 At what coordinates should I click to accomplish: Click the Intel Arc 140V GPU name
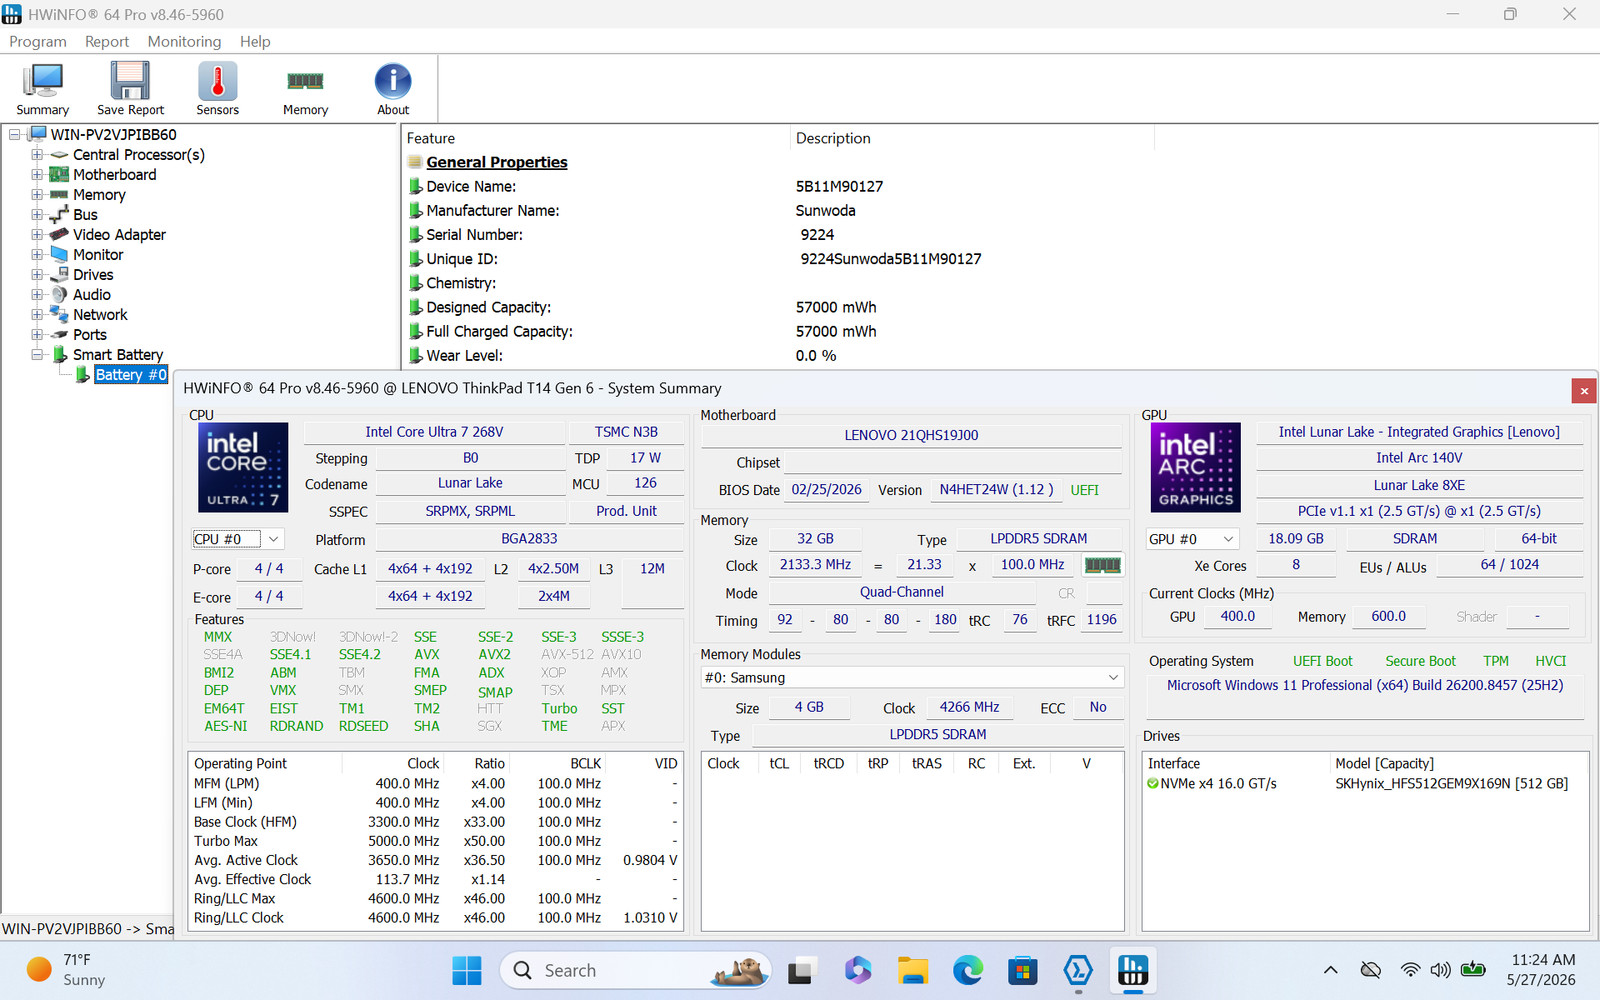(1419, 458)
